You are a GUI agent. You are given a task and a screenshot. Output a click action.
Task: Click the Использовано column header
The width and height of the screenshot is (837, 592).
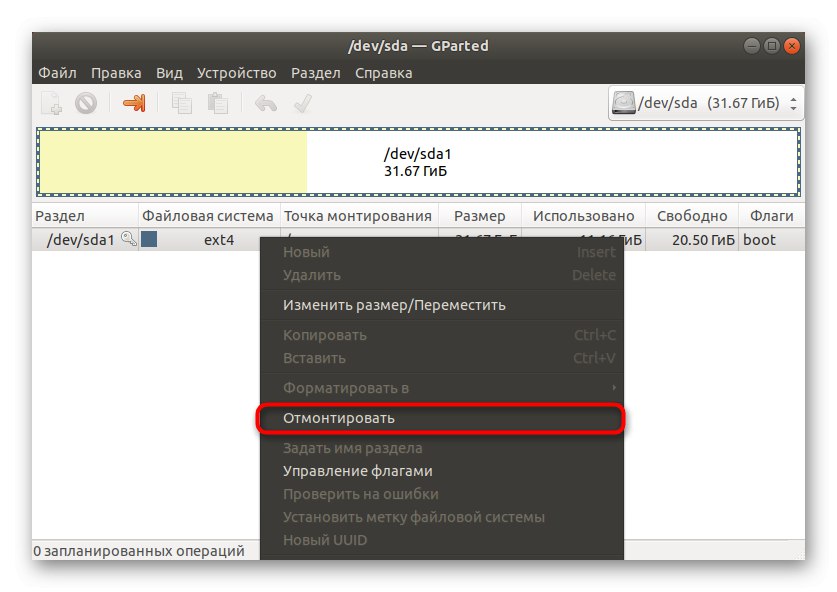click(583, 216)
